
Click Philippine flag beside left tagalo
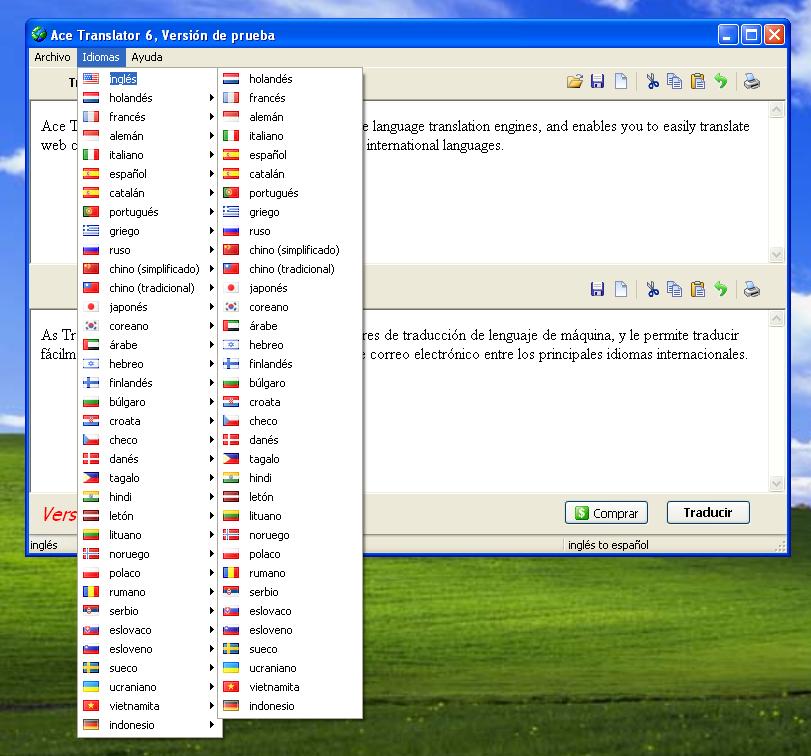(x=91, y=478)
